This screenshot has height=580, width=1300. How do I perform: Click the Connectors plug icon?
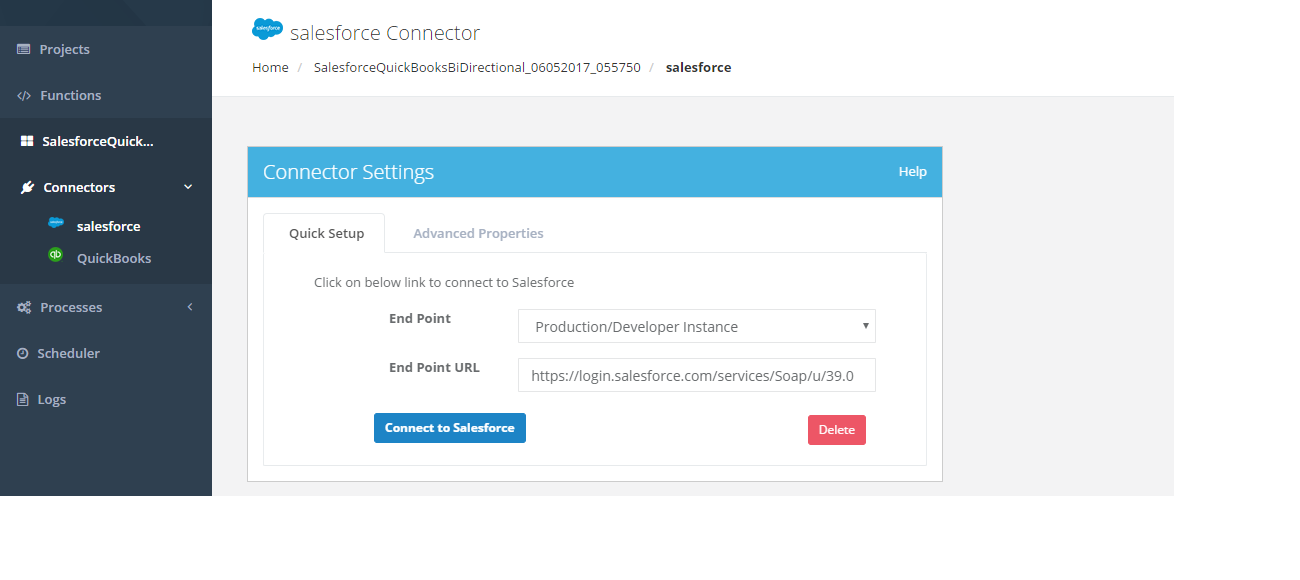pos(27,188)
